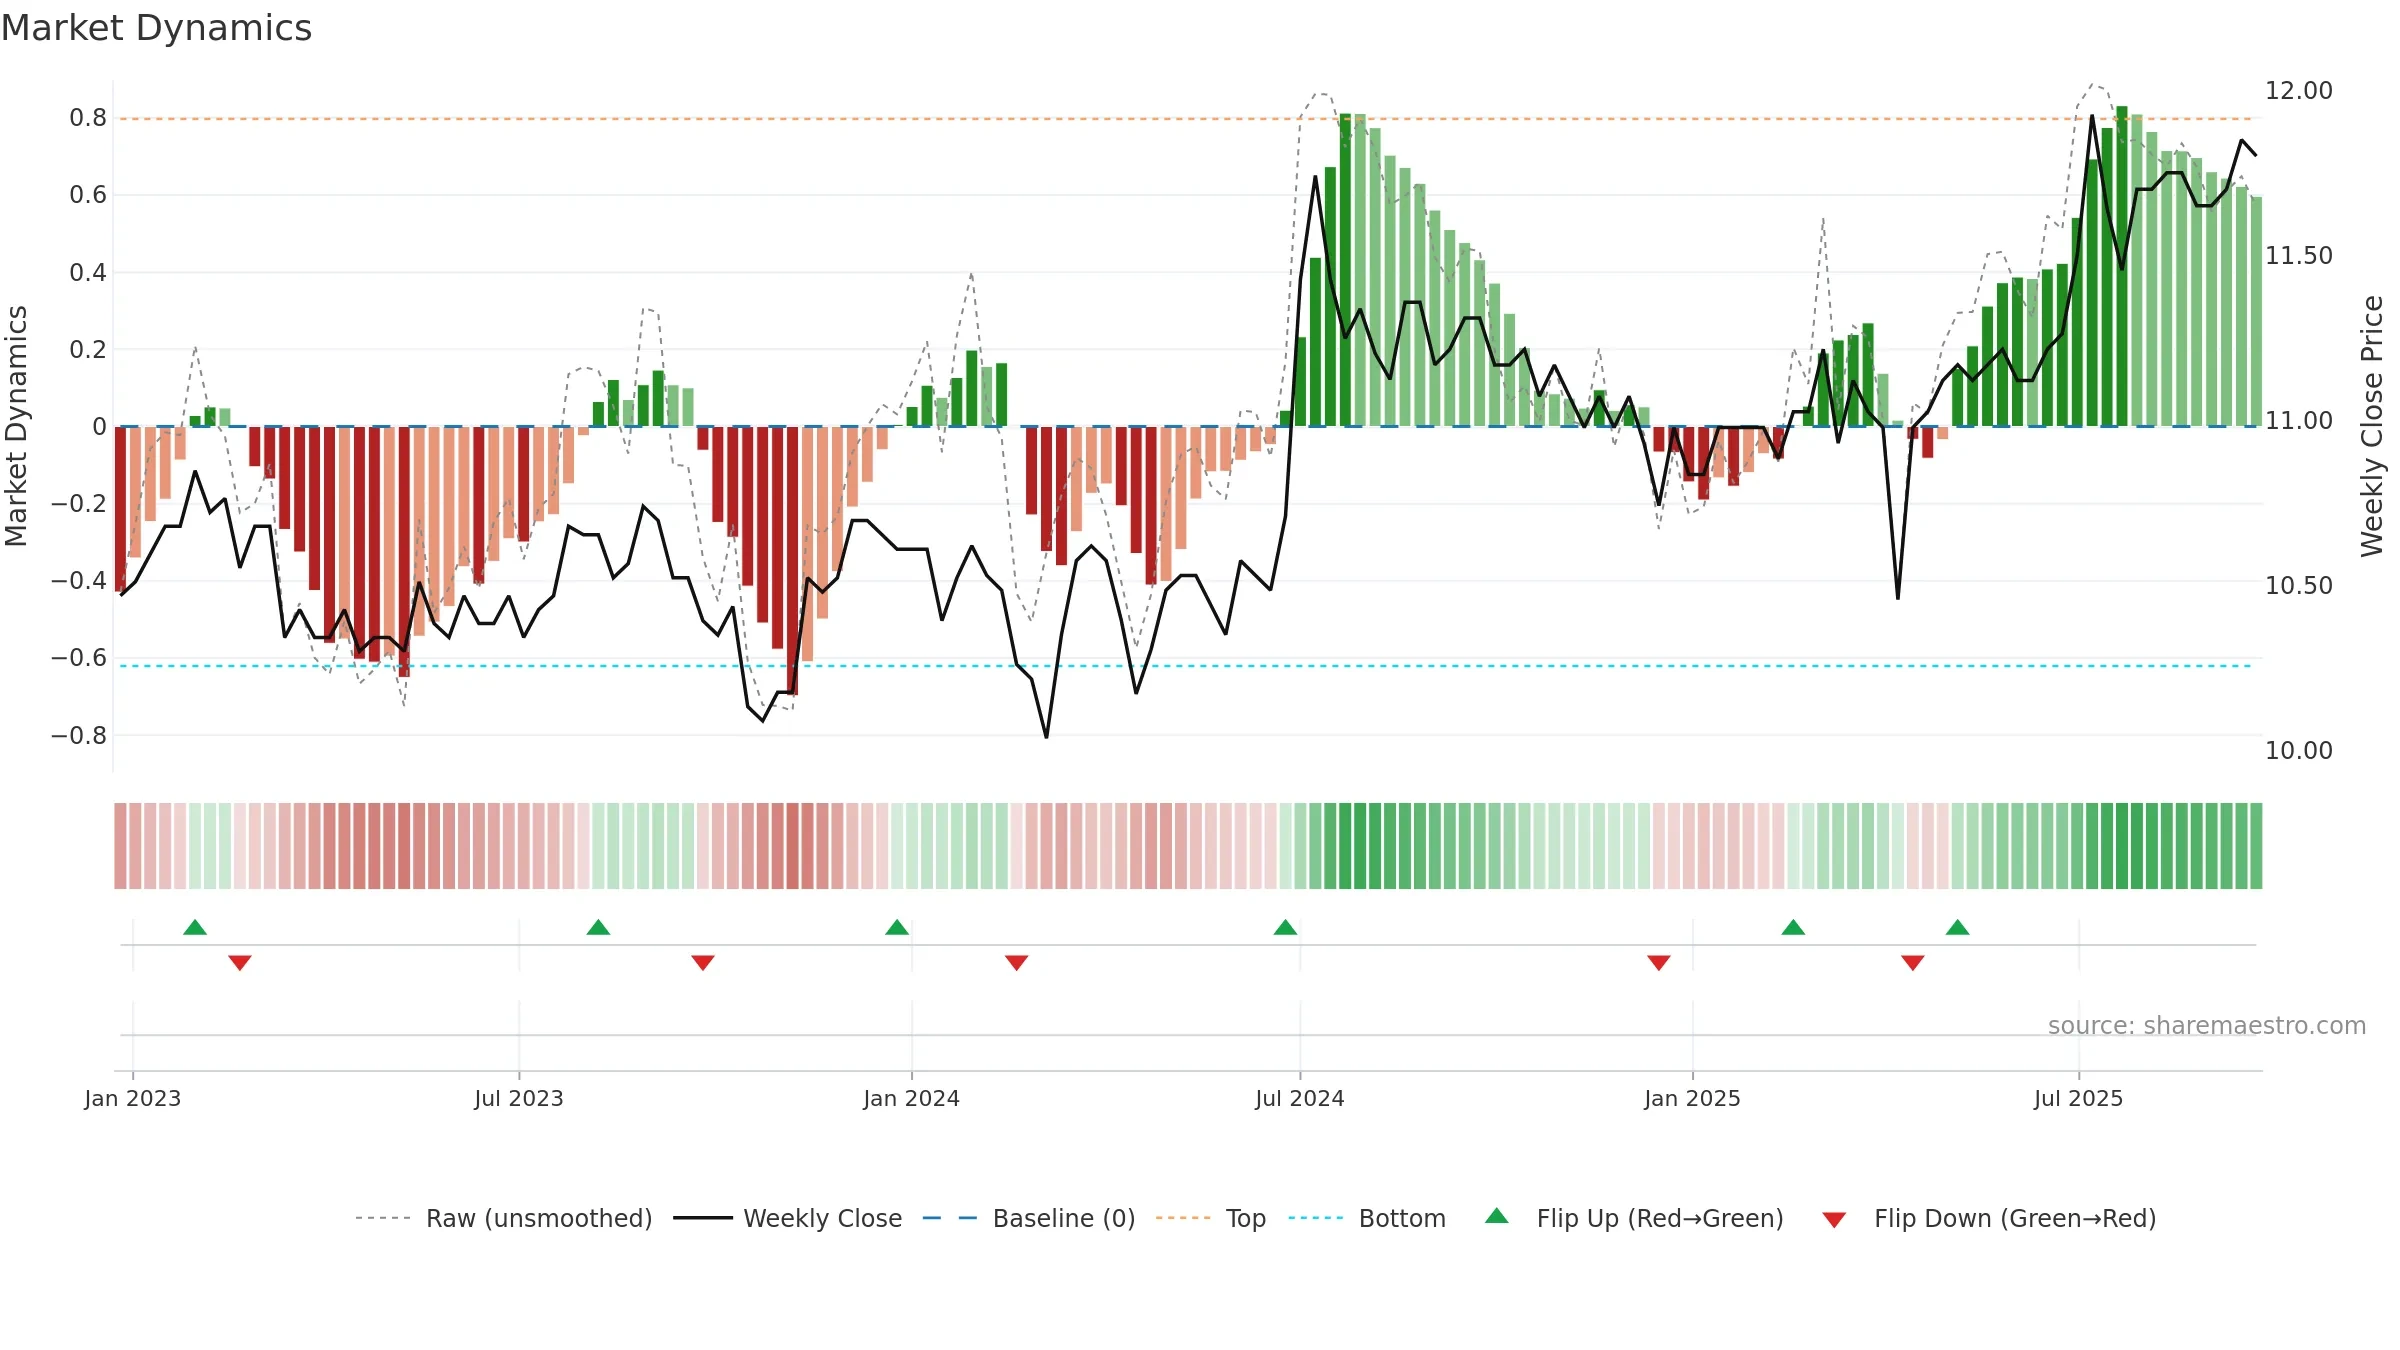Click the Flip Up marker just before Jul 2024
Screen dimensions: 2400x1350
pos(1285,927)
